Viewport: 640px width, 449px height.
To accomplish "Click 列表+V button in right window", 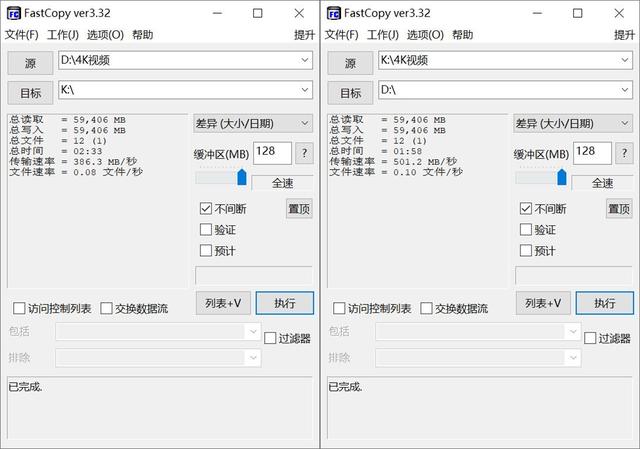I will (543, 303).
